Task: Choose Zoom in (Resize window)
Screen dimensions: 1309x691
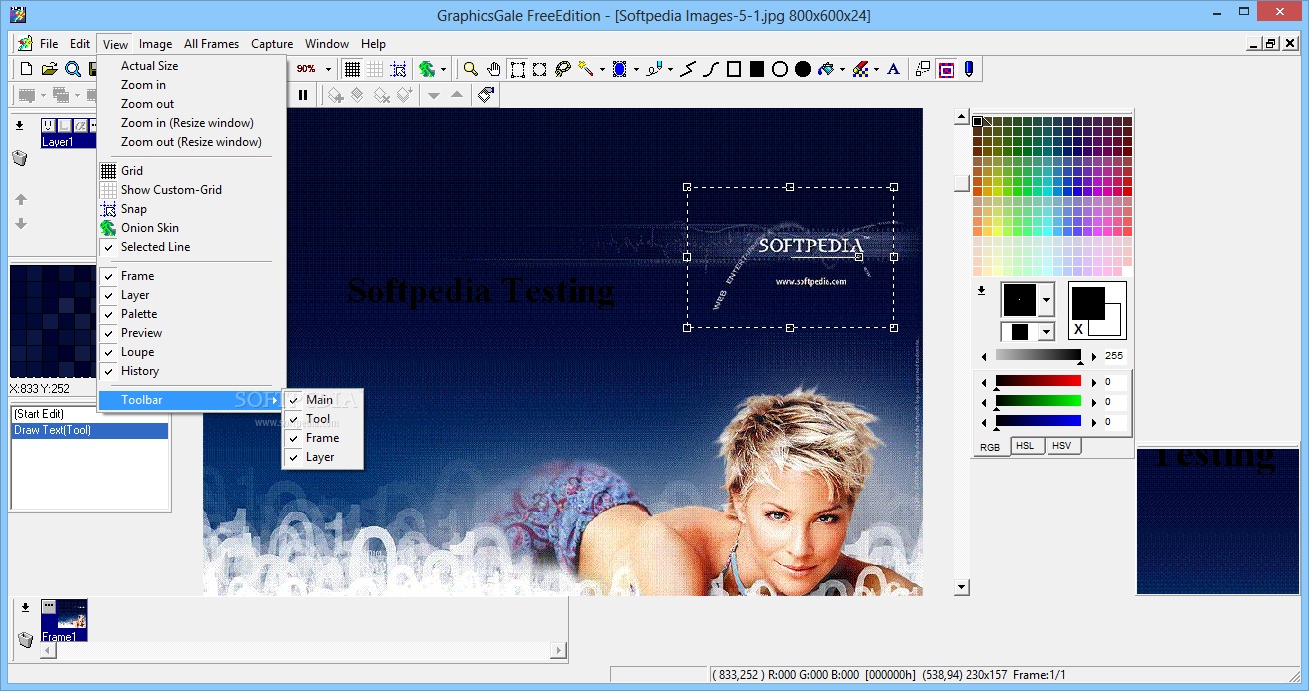Action: [185, 123]
